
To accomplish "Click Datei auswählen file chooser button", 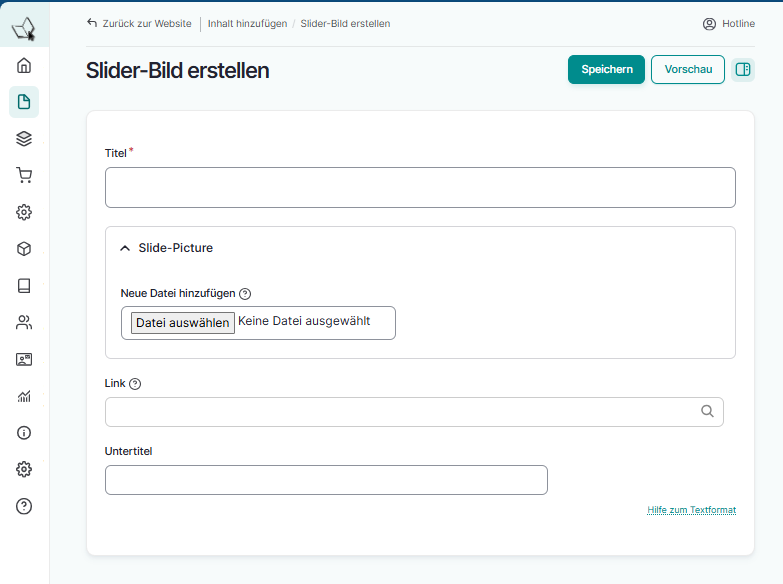I will 183,322.
